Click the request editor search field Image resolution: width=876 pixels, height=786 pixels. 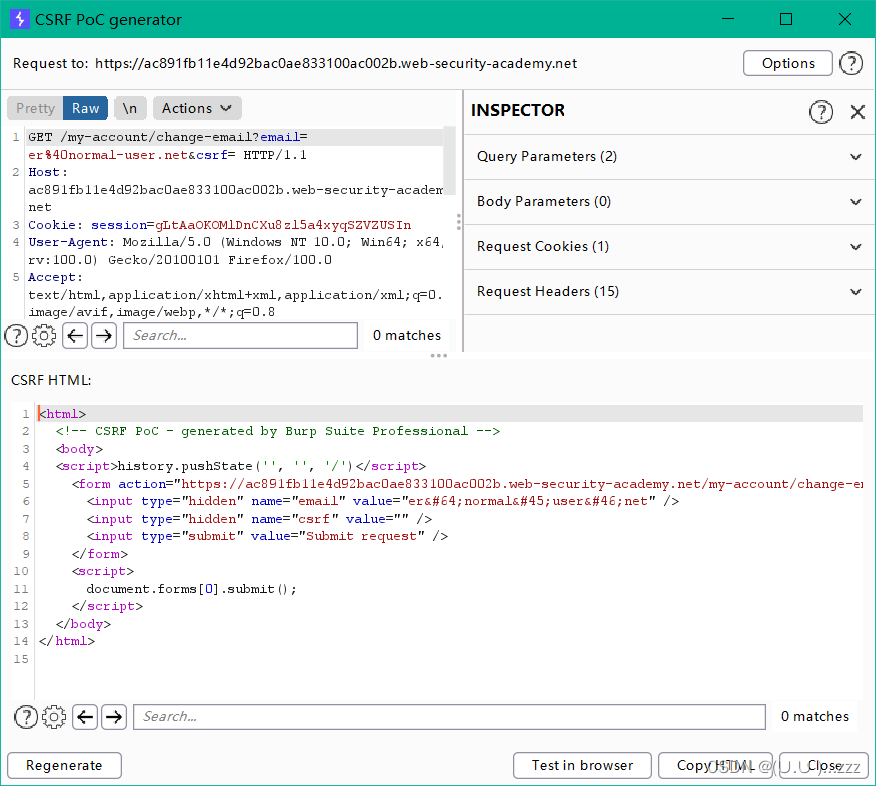240,336
